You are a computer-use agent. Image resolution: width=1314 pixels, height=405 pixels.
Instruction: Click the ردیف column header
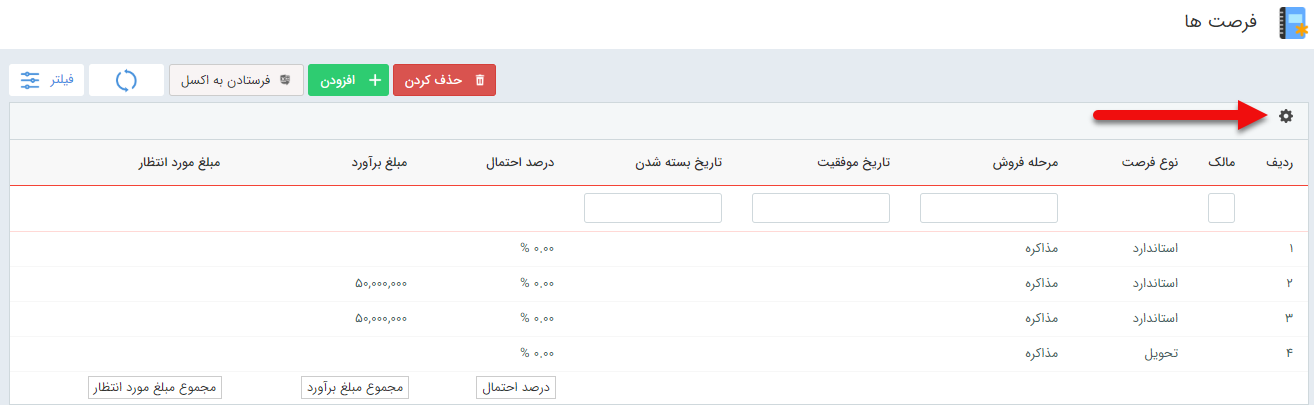pyautogui.click(x=1281, y=162)
